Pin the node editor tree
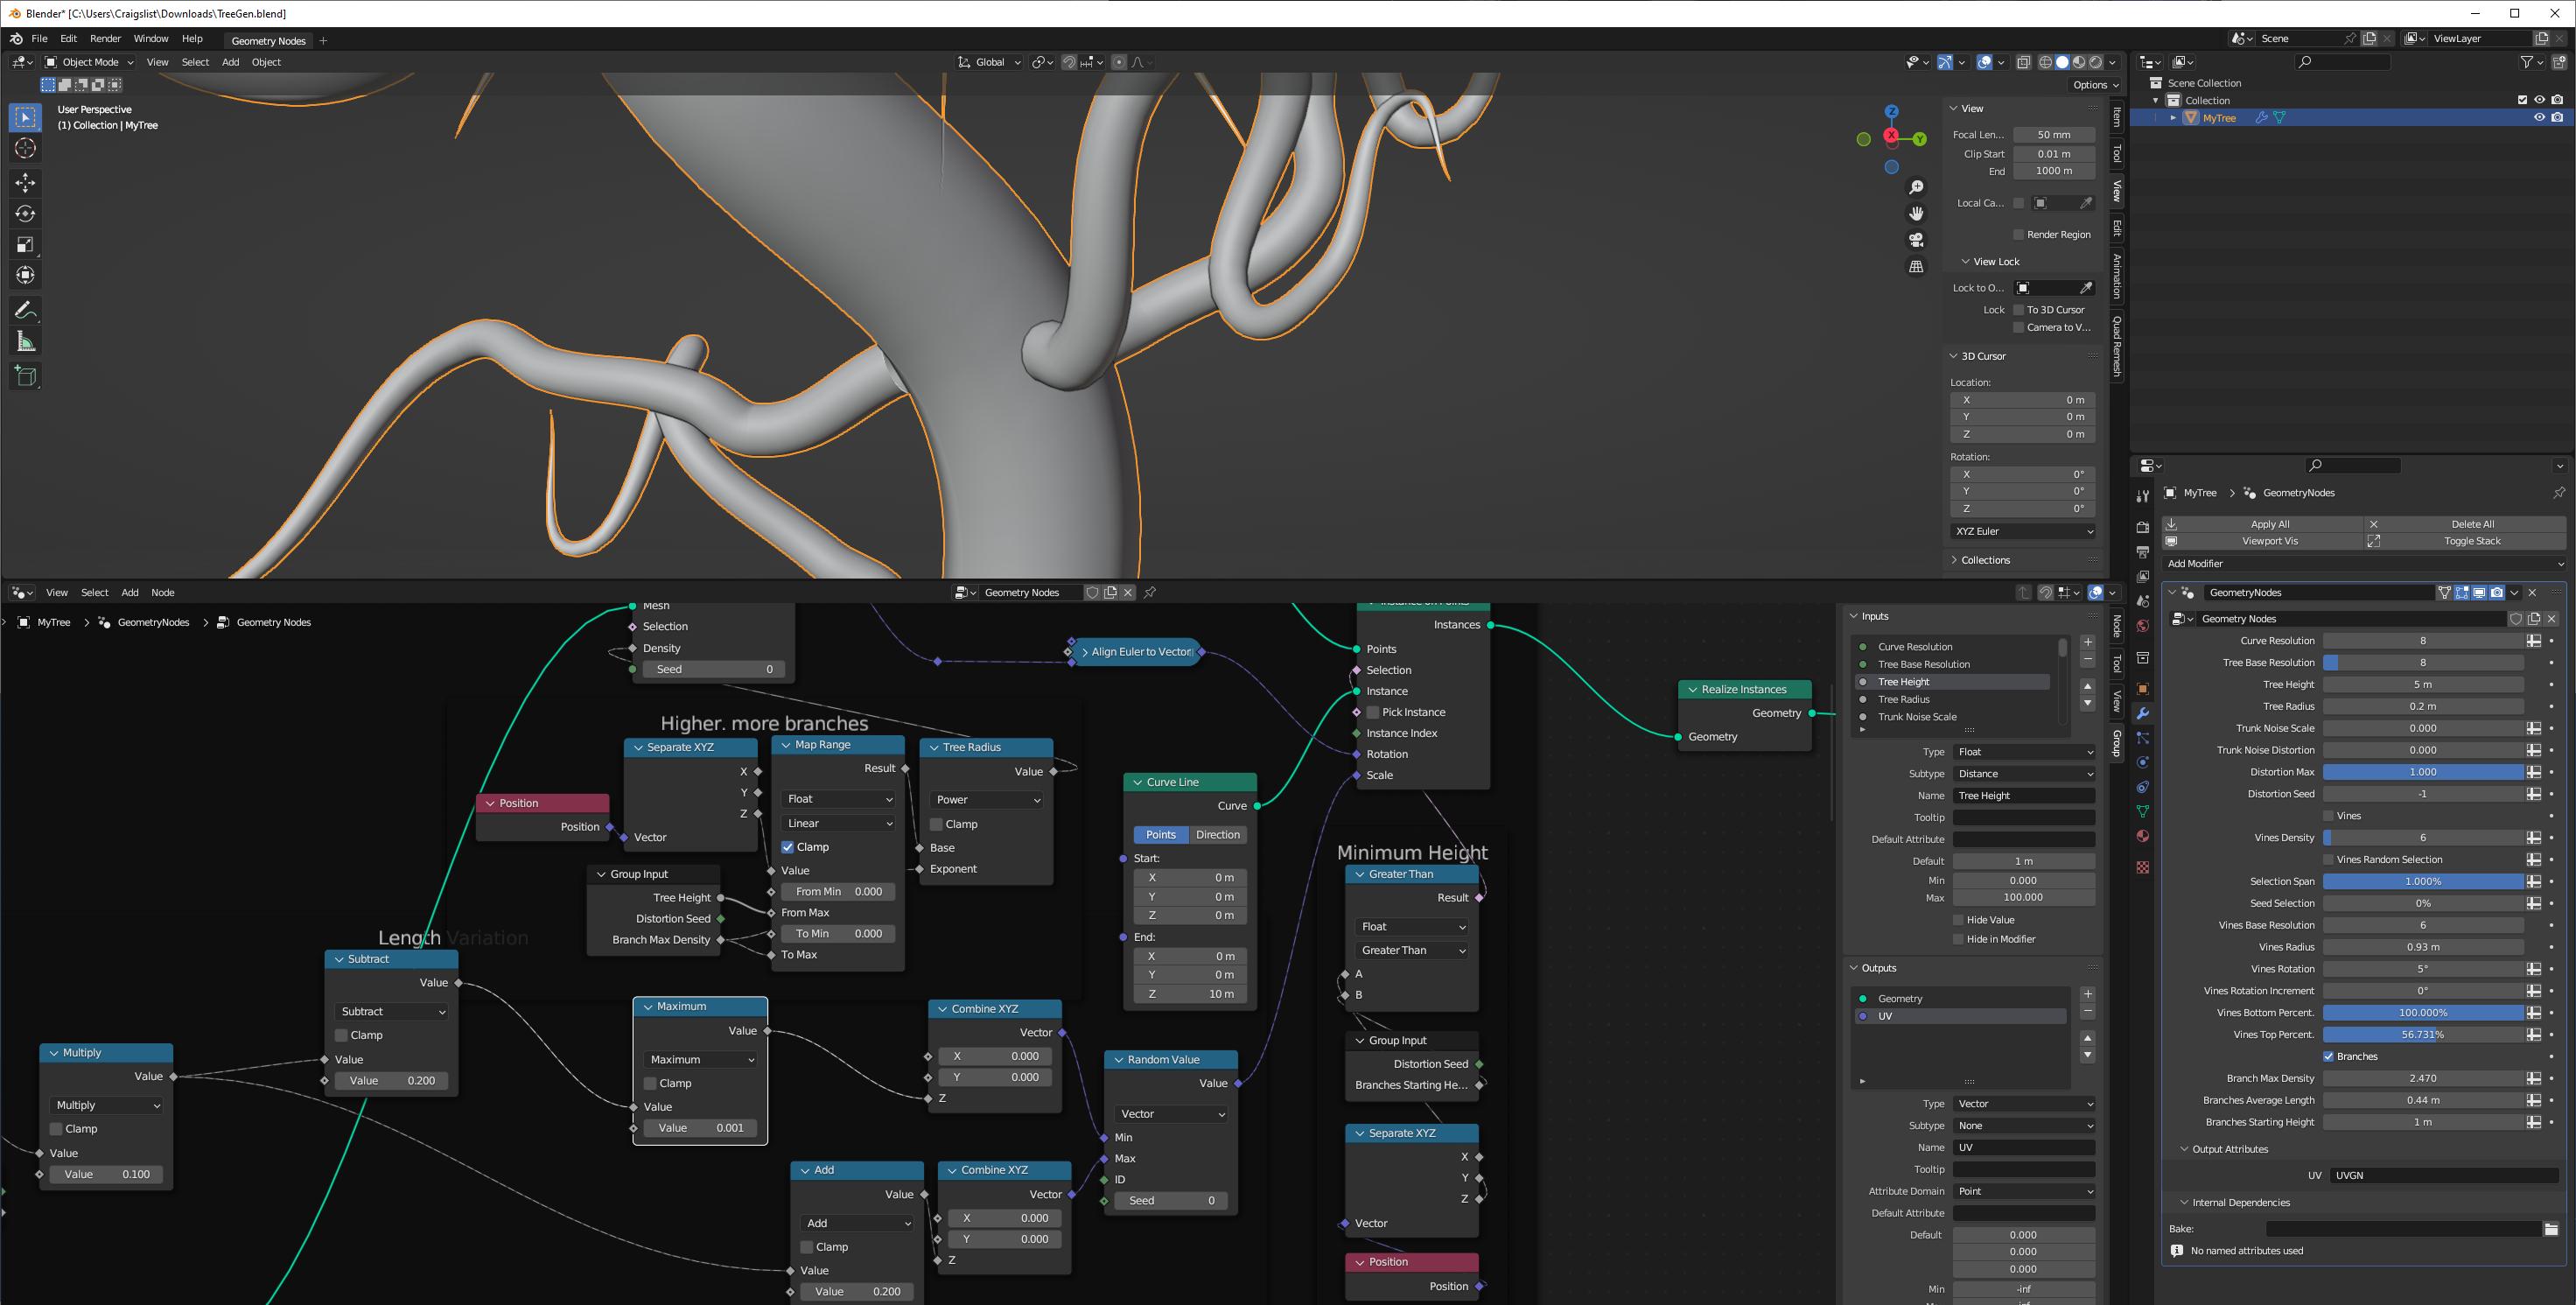The width and height of the screenshot is (2576, 1305). (x=1150, y=592)
